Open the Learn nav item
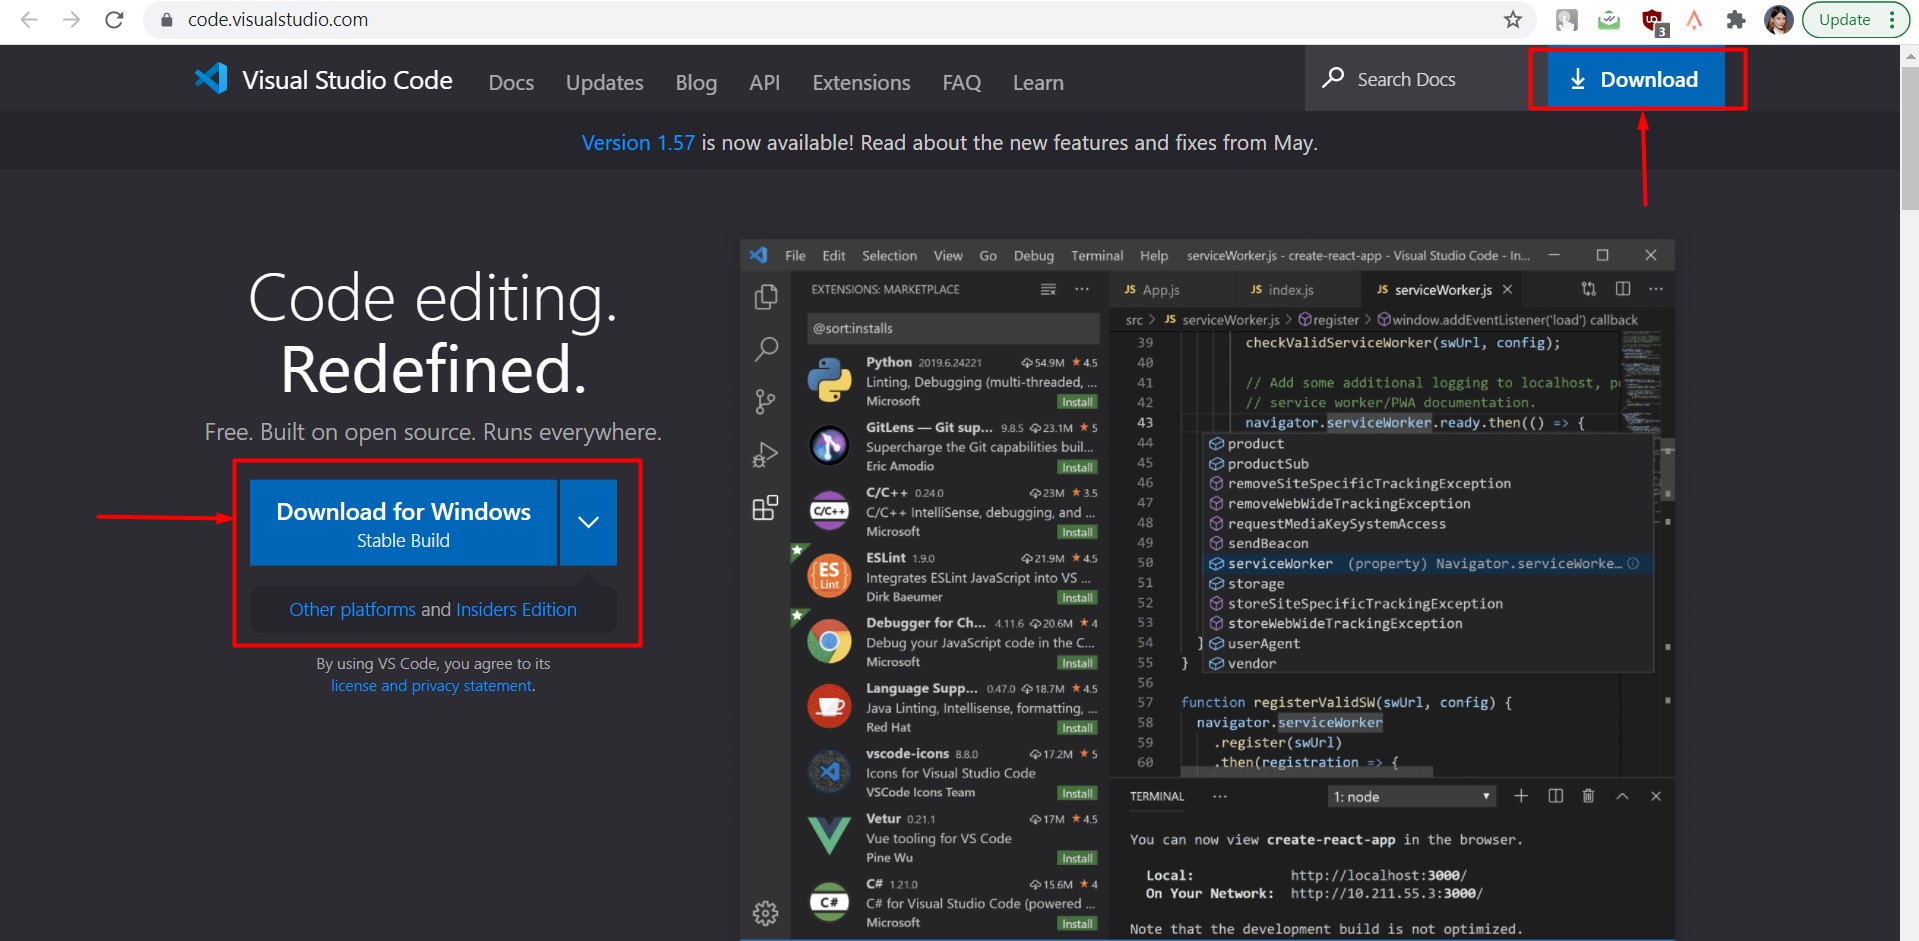 (1038, 82)
